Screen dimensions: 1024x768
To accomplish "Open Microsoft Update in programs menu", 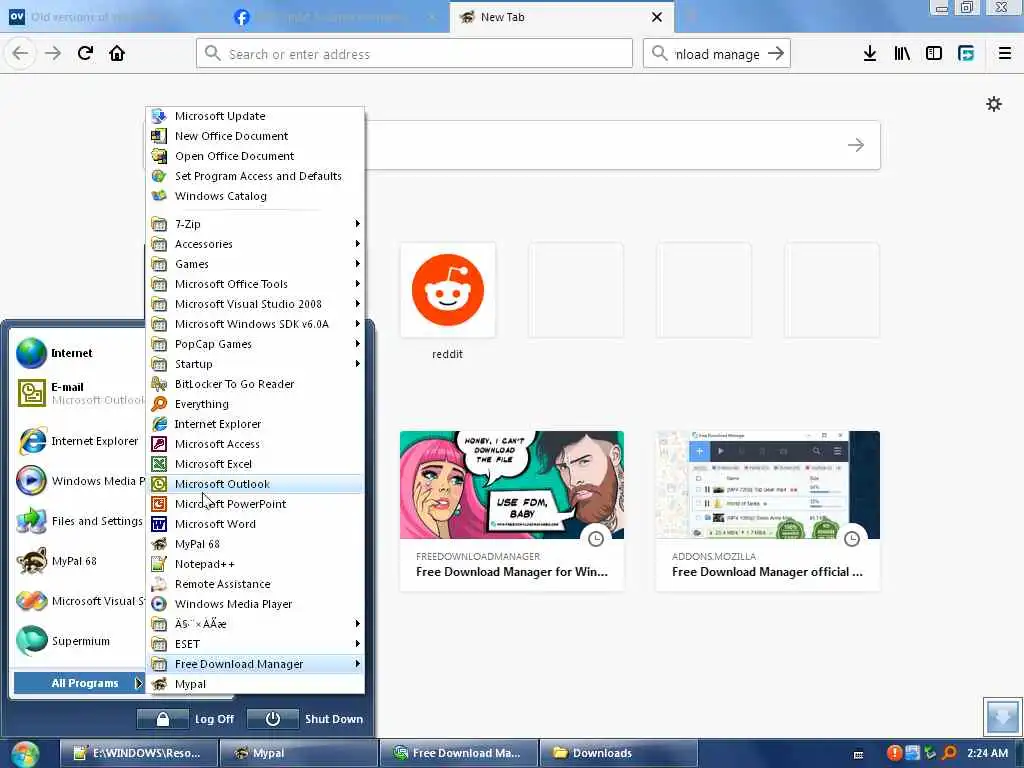I will (x=255, y=116).
